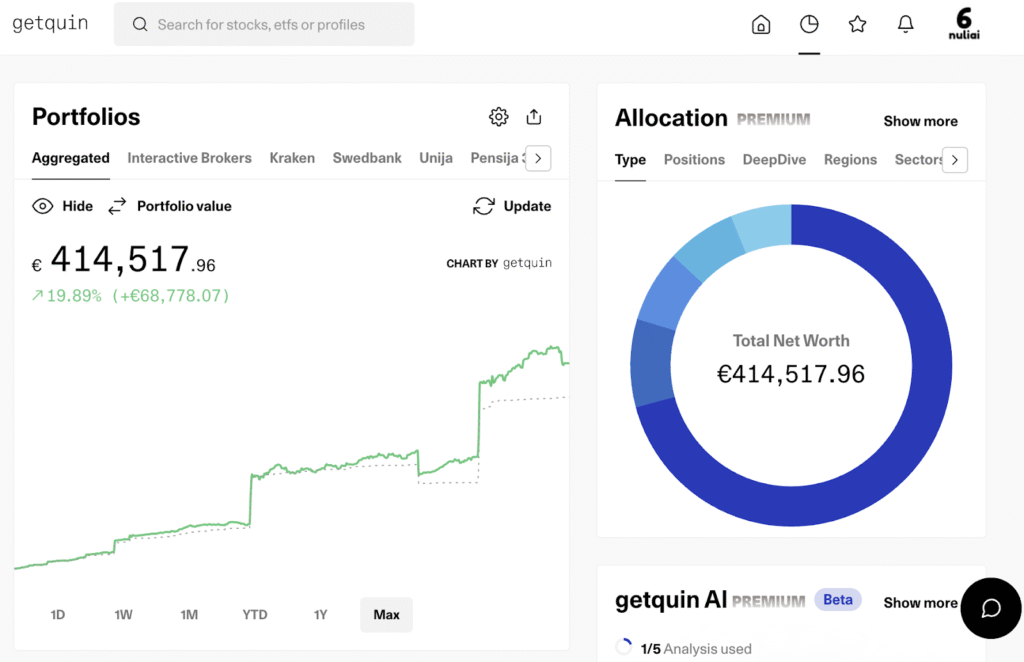1024x662 pixels.
Task: Click the Portfolio value label
Action: point(184,206)
